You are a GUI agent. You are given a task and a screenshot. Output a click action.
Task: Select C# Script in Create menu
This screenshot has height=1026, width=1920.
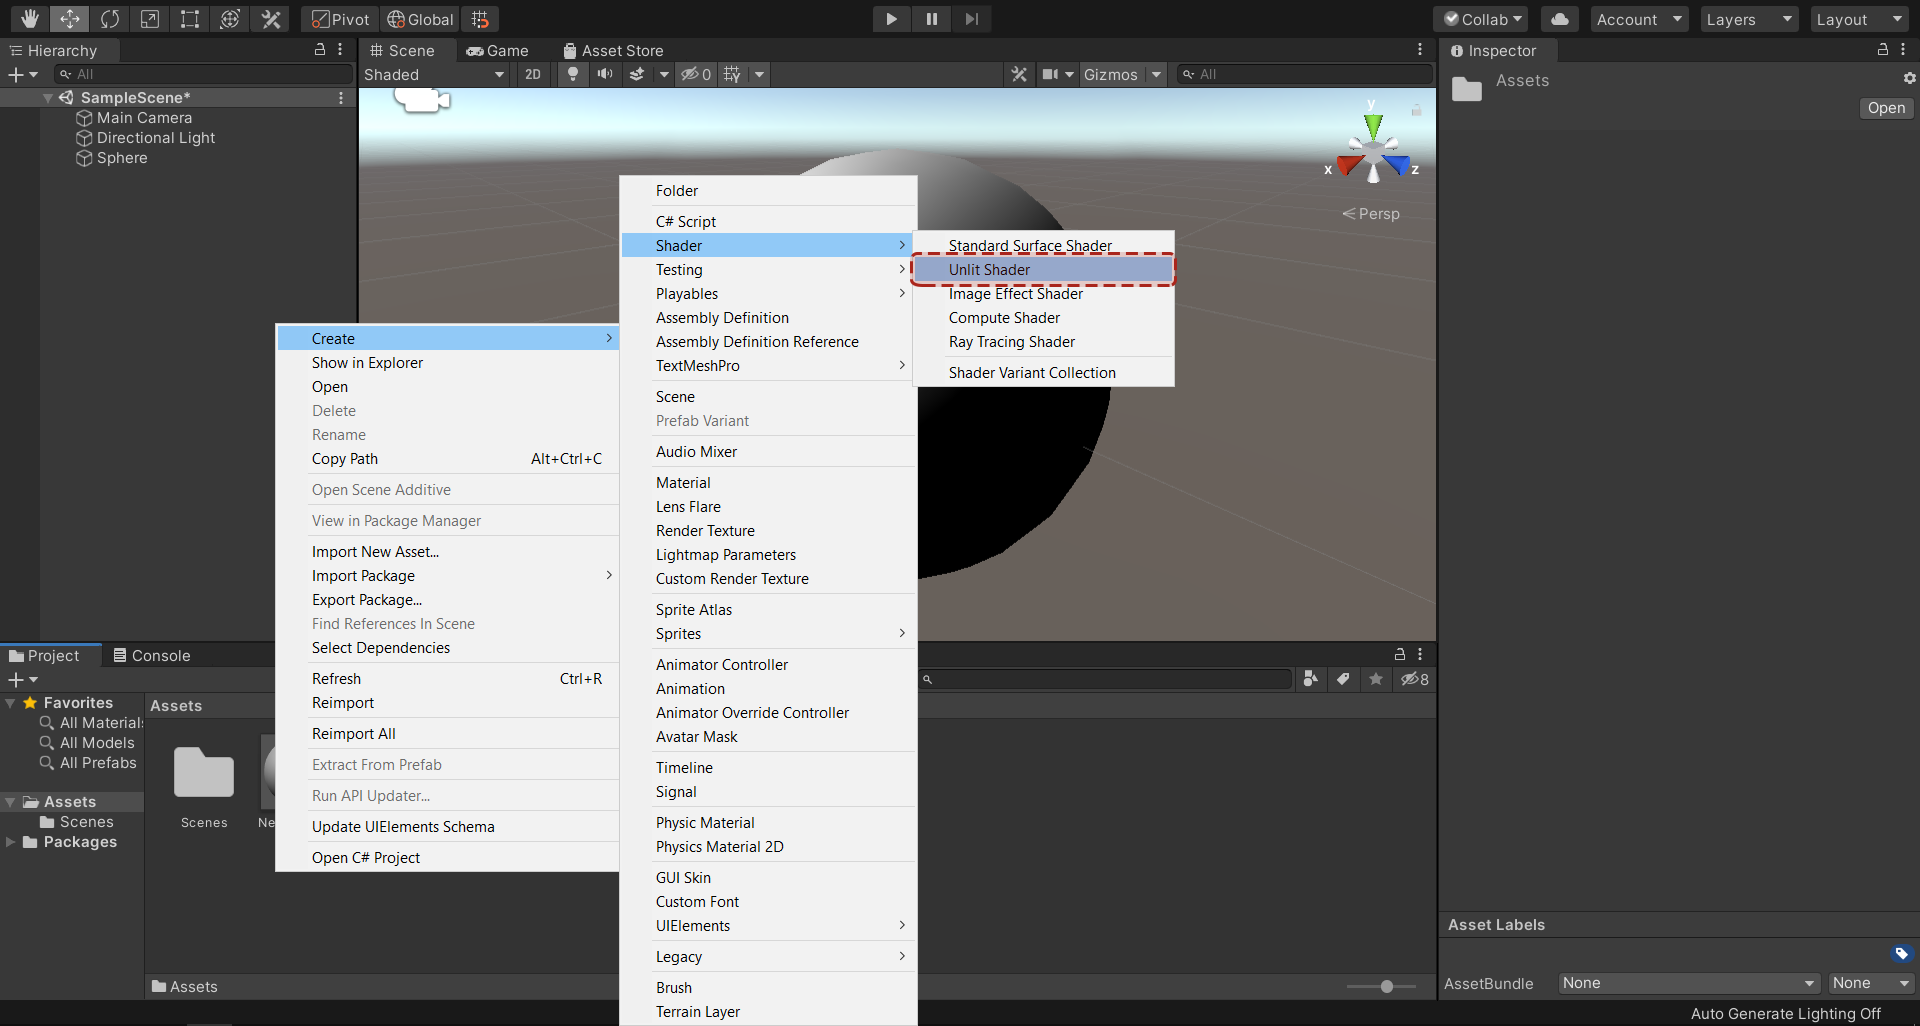pyautogui.click(x=768, y=222)
